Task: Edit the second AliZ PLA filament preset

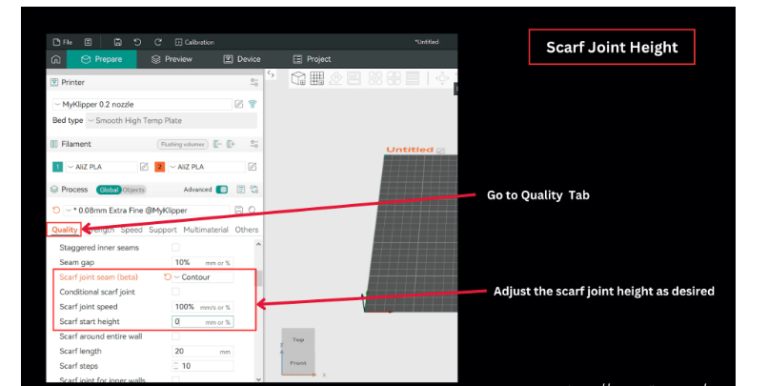Action: (252, 167)
